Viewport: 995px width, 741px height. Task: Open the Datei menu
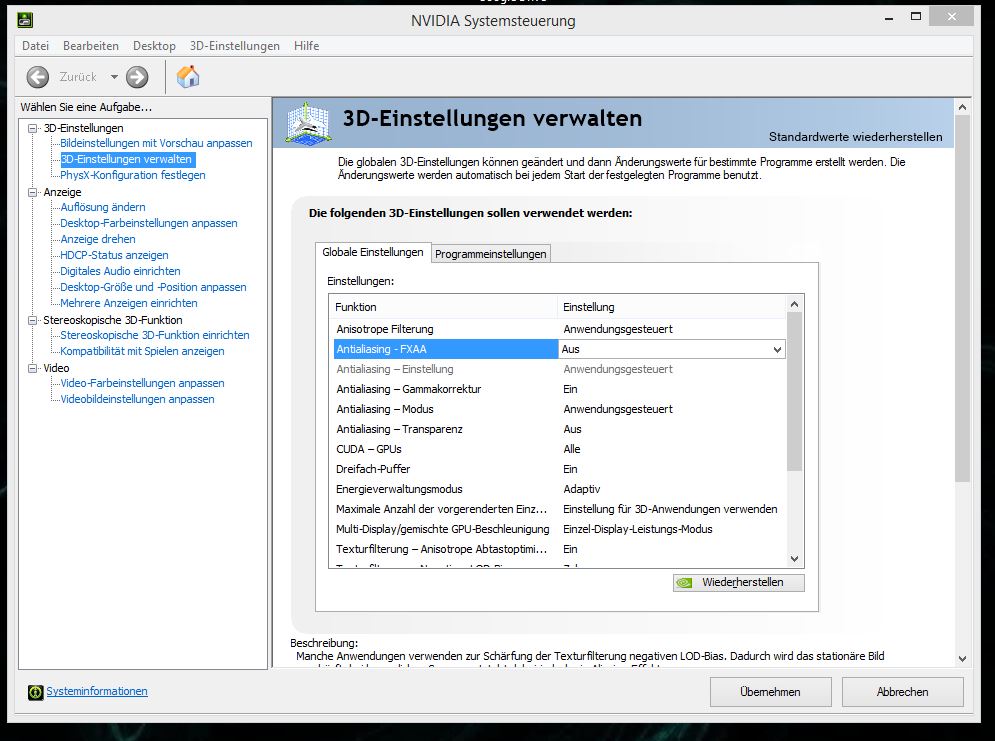coord(35,46)
